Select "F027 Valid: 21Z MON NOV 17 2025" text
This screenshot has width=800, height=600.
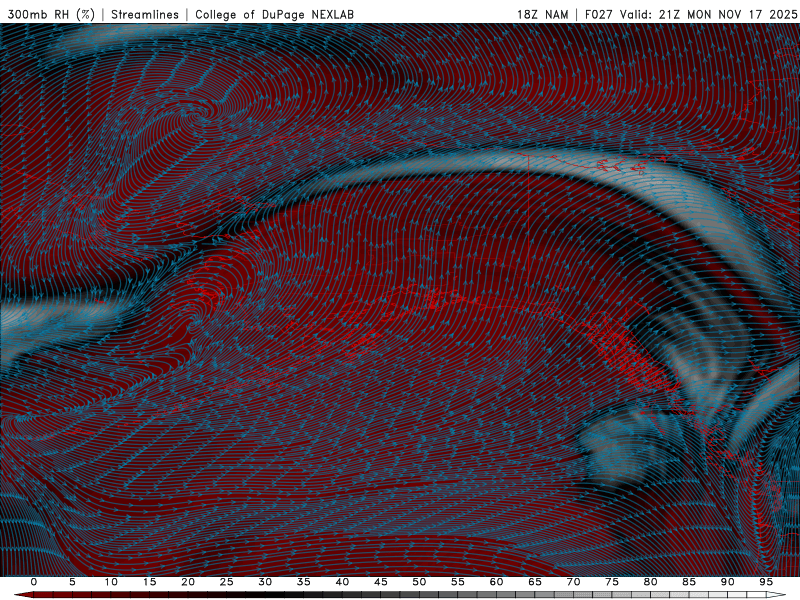(691, 15)
